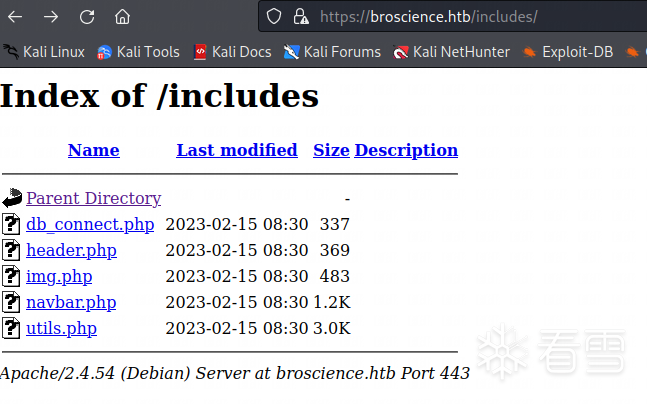
Task: Sort the listing by Name
Action: (93, 150)
